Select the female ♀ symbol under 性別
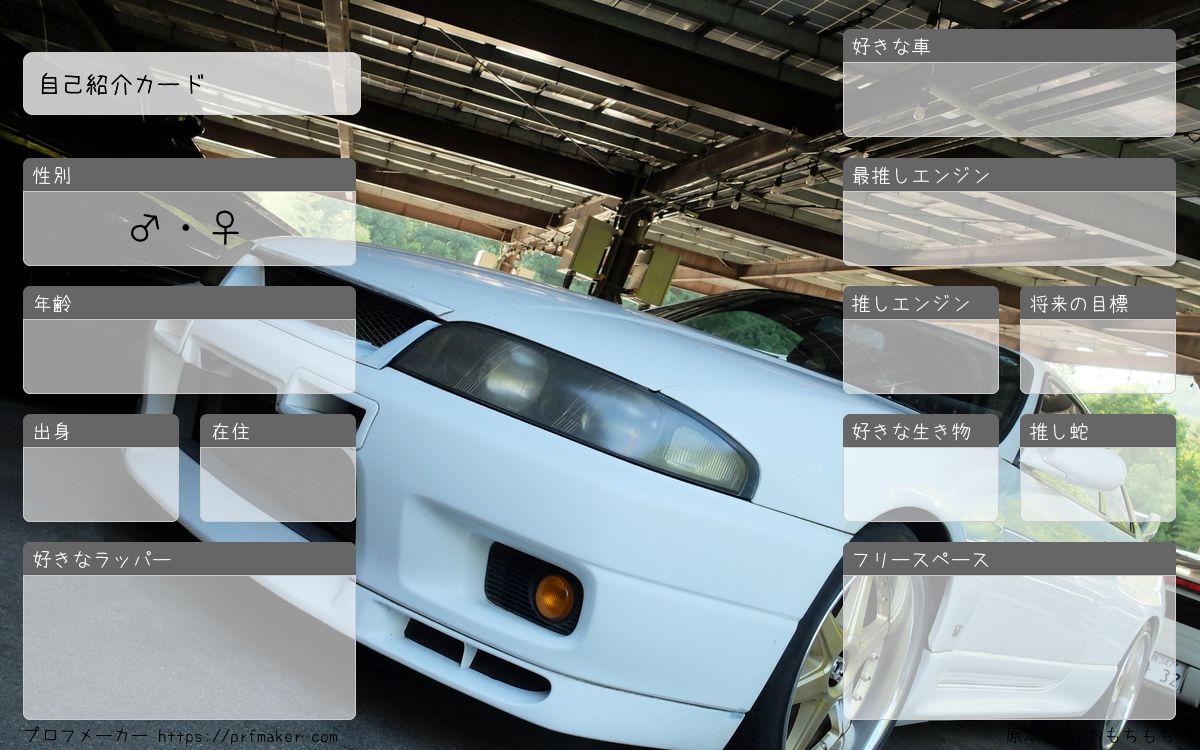Image resolution: width=1200 pixels, height=750 pixels. 226,229
